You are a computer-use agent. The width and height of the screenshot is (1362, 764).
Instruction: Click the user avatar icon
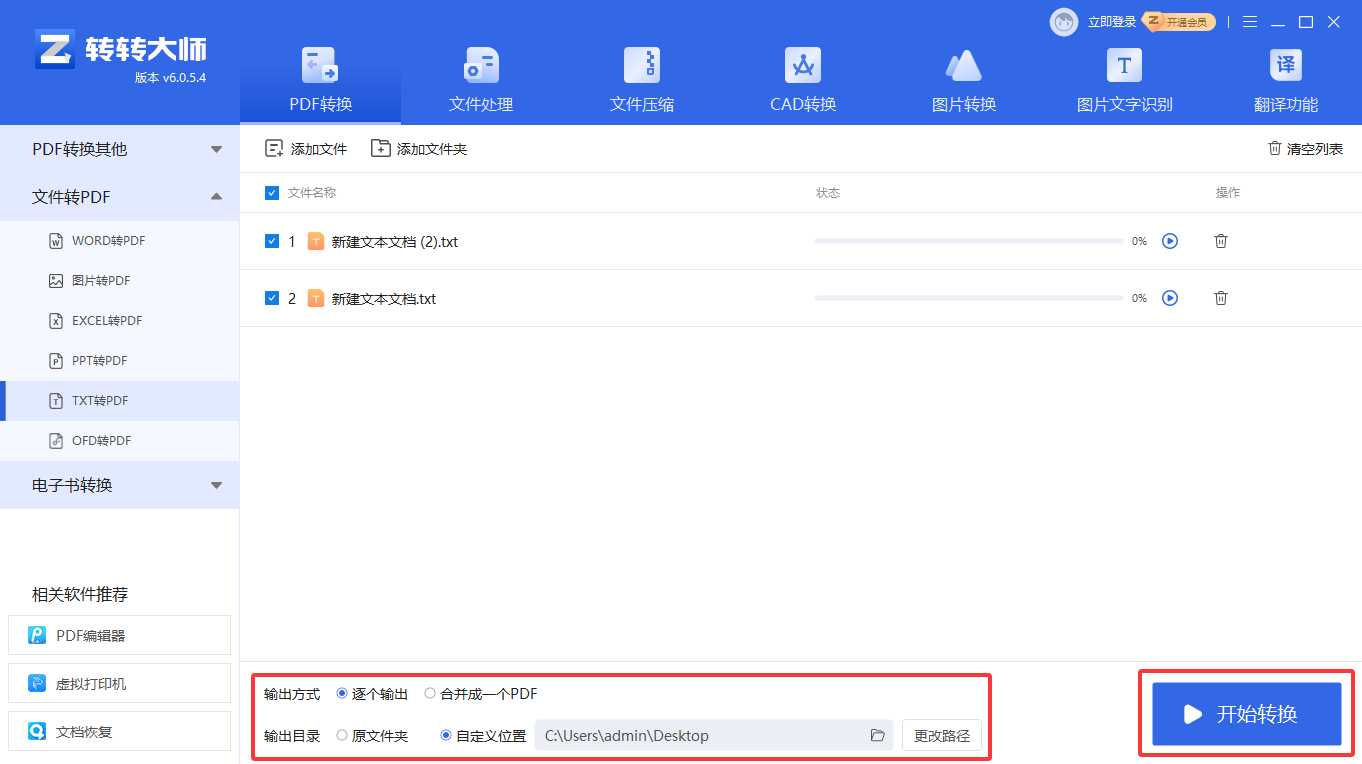[1064, 22]
